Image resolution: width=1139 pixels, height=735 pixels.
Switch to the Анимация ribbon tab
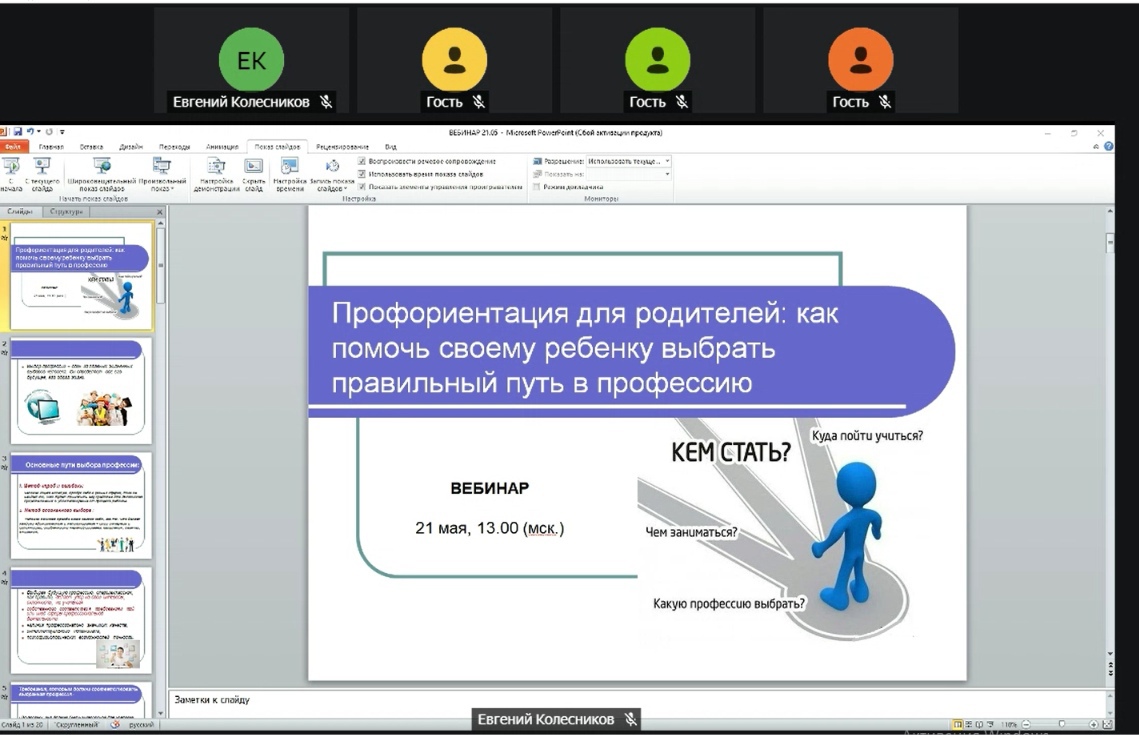(222, 147)
